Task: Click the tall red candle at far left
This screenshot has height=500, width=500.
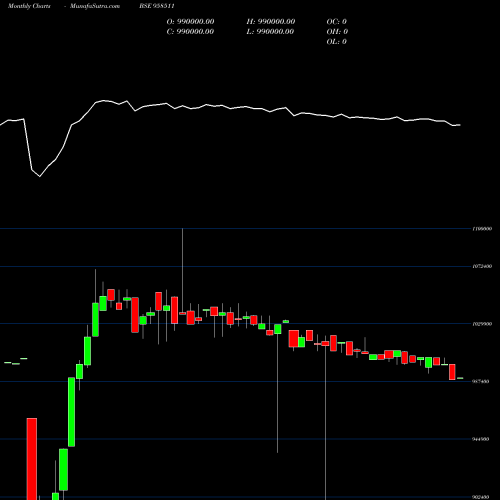Action: click(32, 459)
